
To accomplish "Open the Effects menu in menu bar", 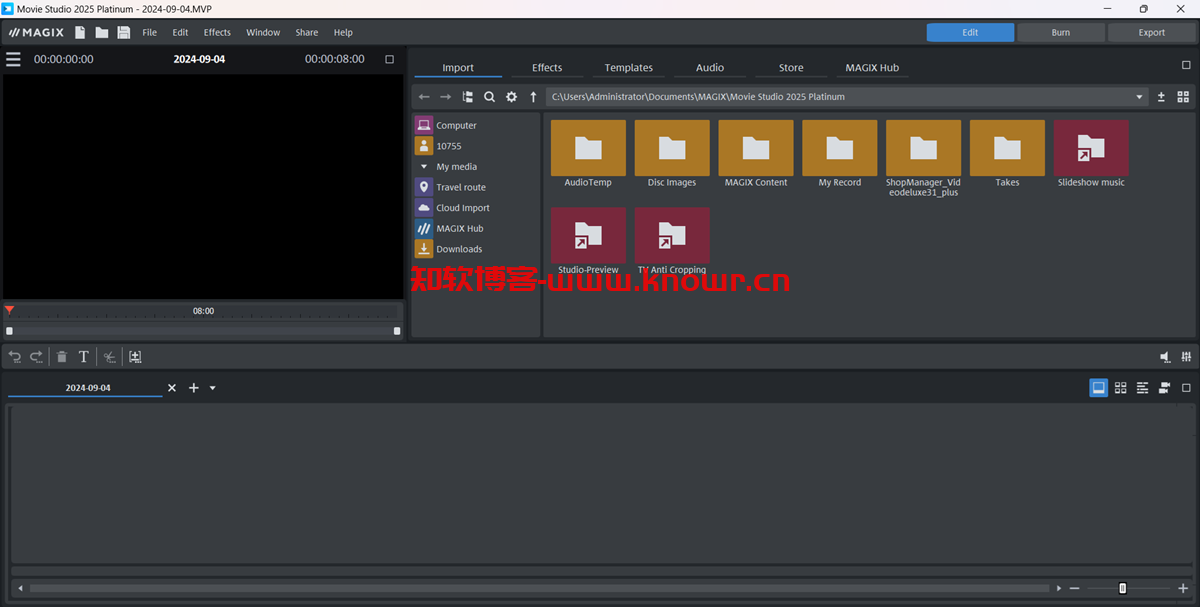I will tap(217, 32).
